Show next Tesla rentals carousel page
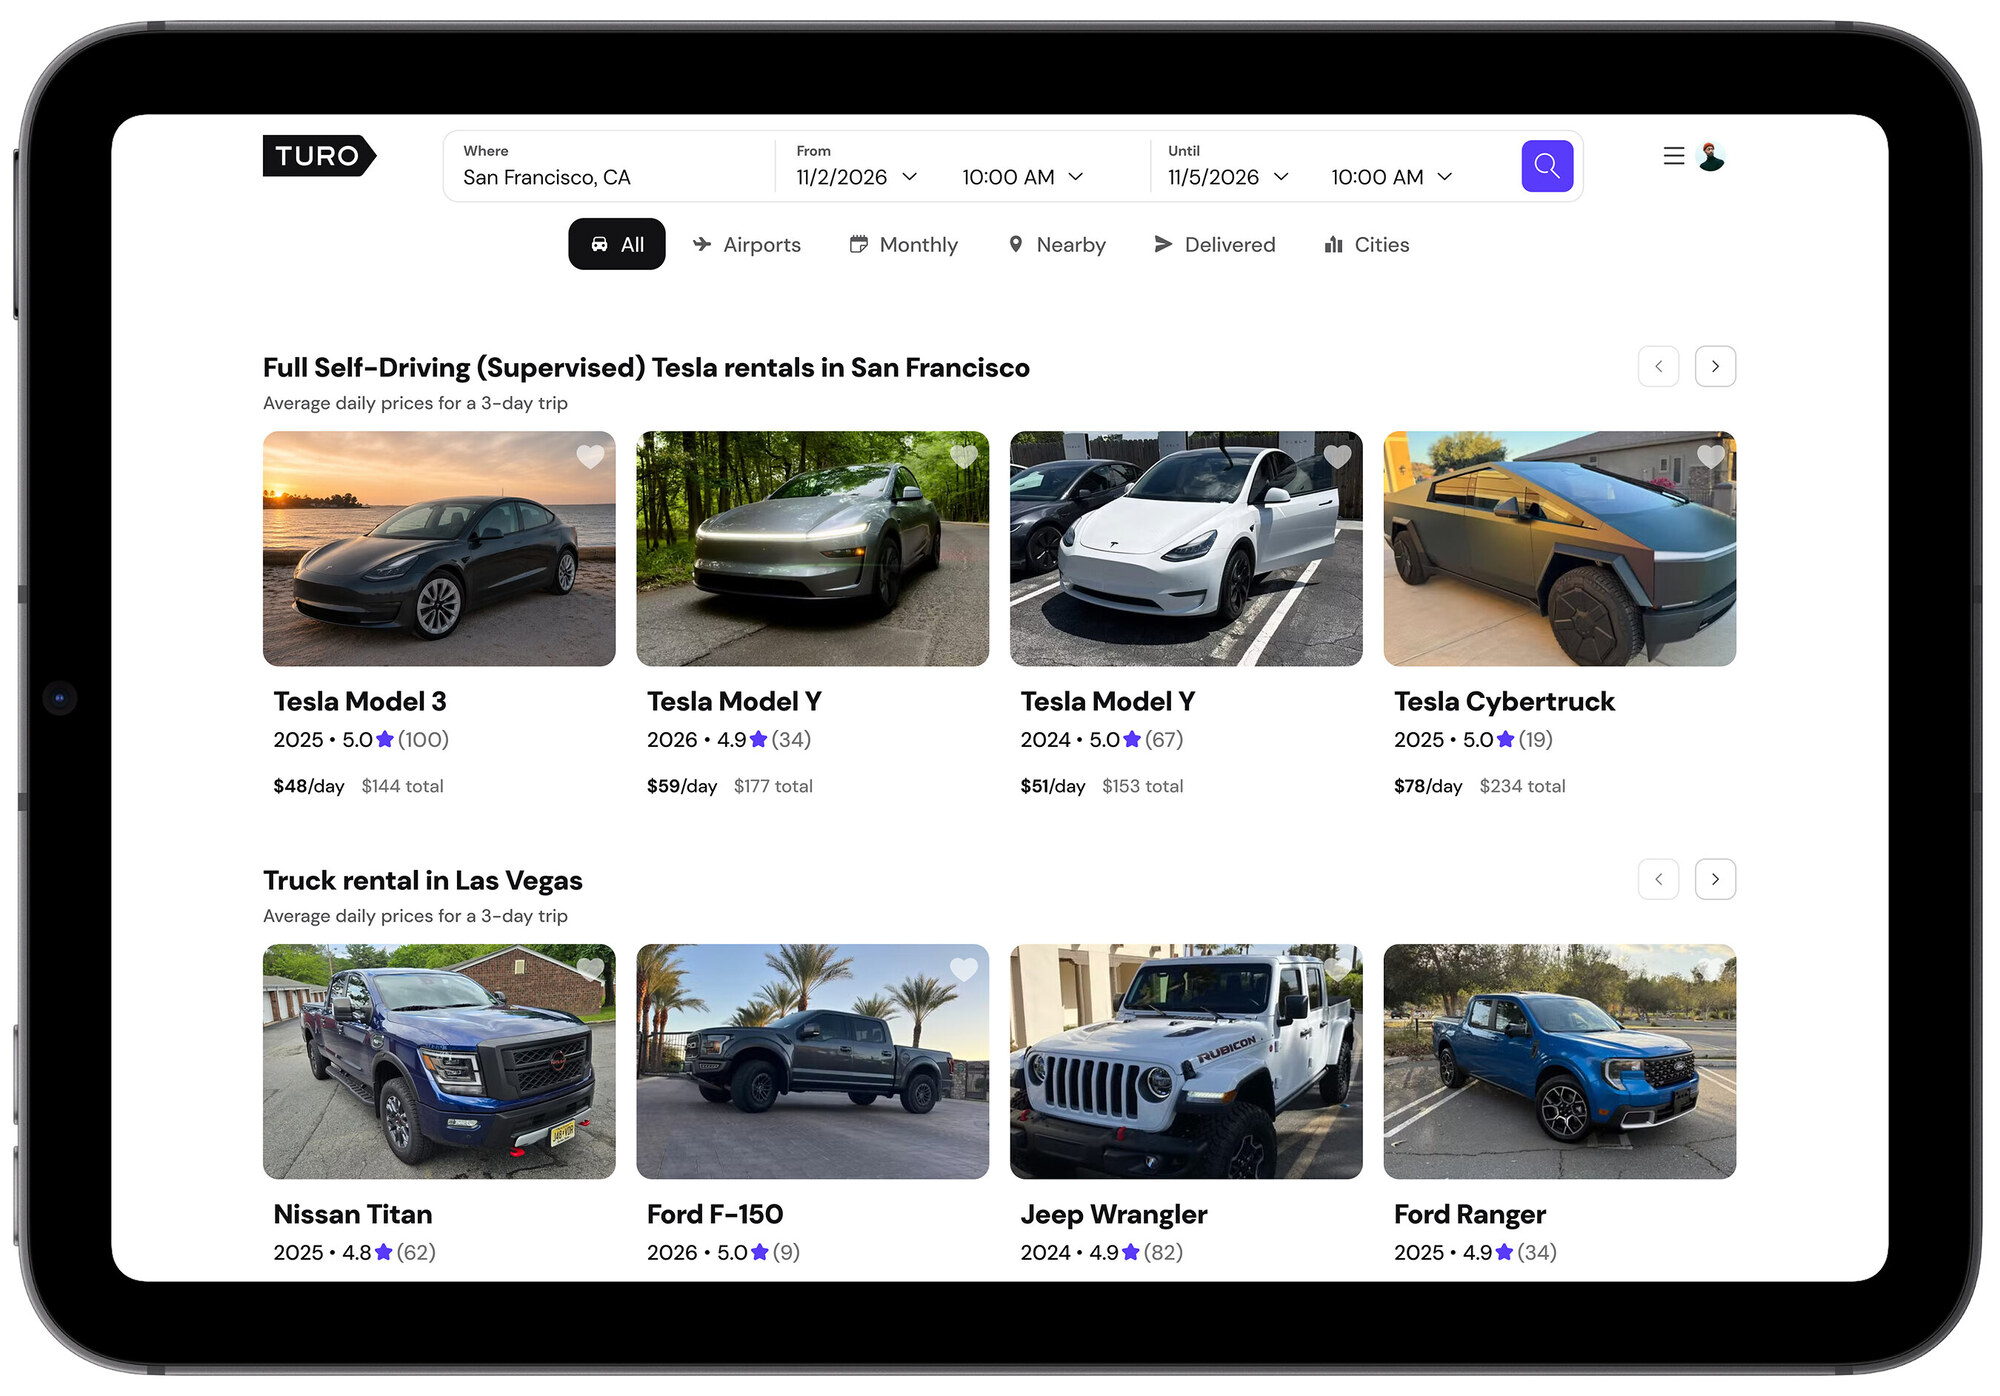This screenshot has height=1396, width=2000. coord(1715,366)
